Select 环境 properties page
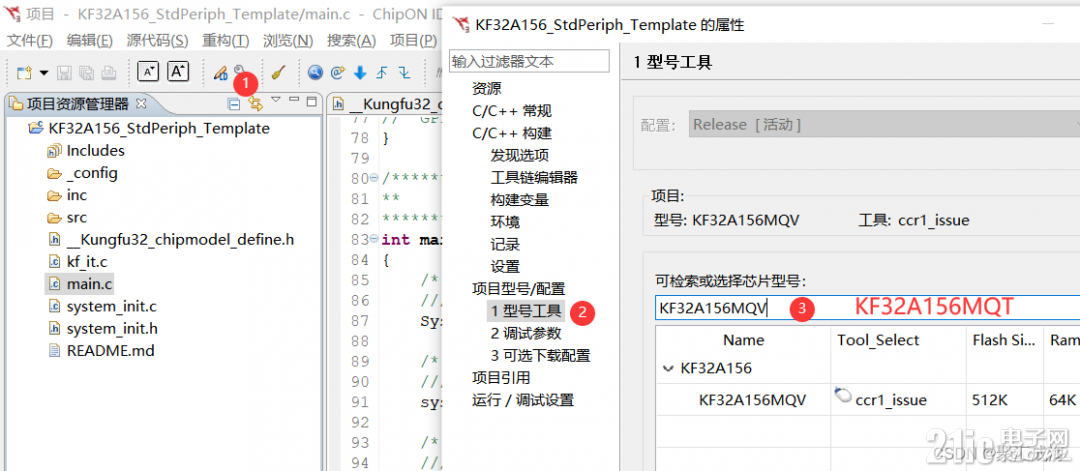Image resolution: width=1080 pixels, height=471 pixels. click(x=505, y=222)
